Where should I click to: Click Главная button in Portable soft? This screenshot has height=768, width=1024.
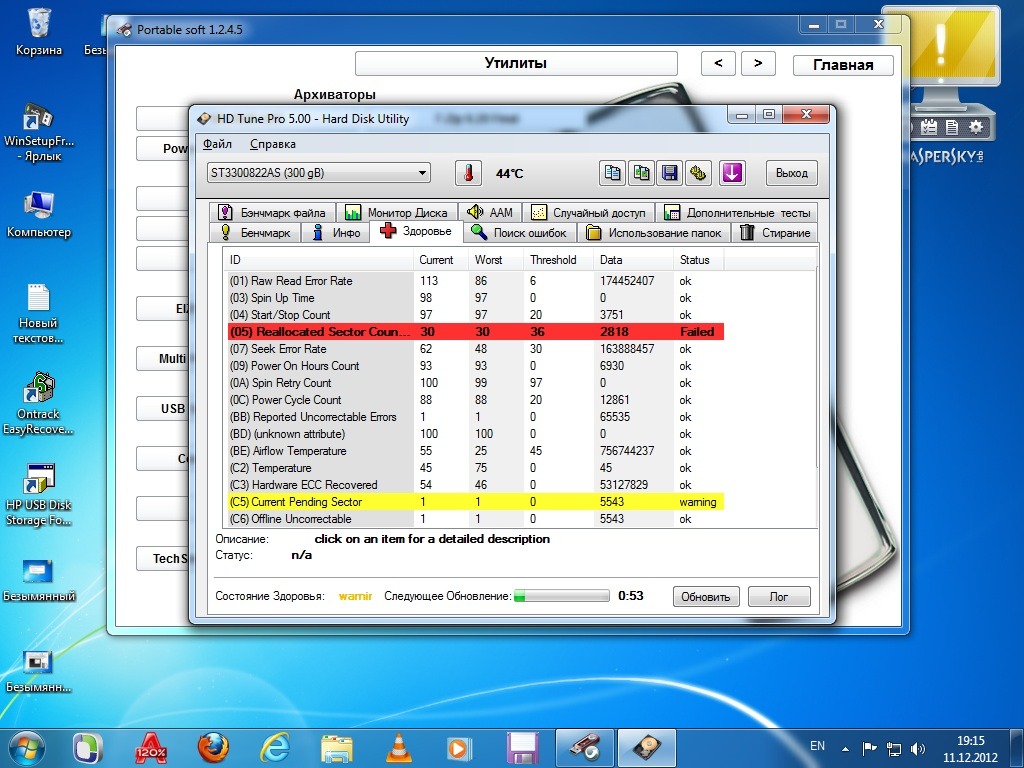click(842, 65)
